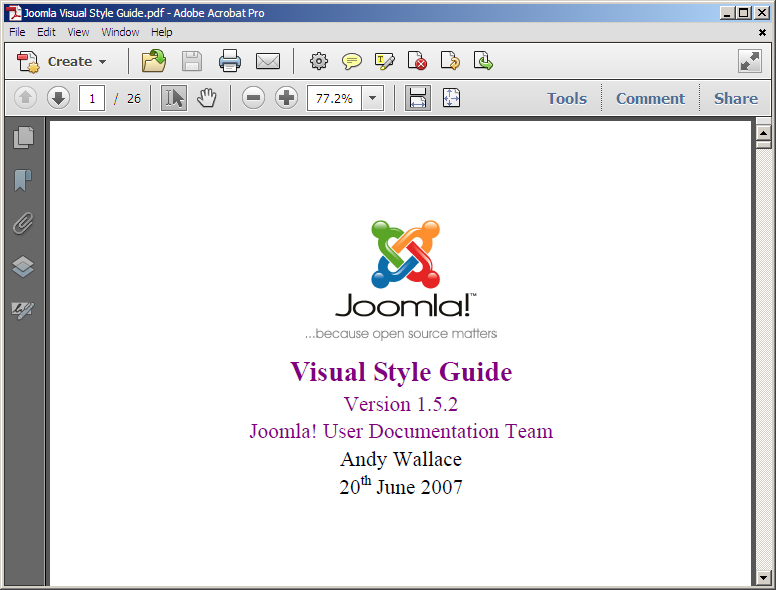Image resolution: width=776 pixels, height=590 pixels.
Task: Open the zoom percentage dropdown arrow
Action: 373,98
